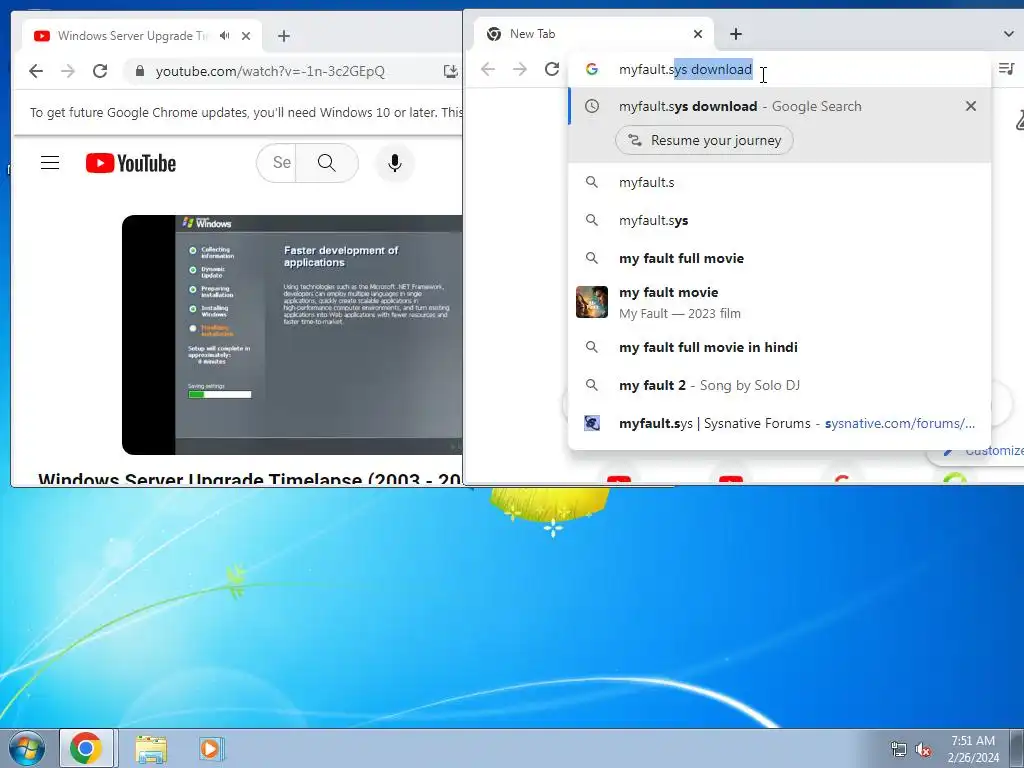Image resolution: width=1024 pixels, height=768 pixels.
Task: Click the lock icon beside youtube.com URL
Action: (139, 71)
